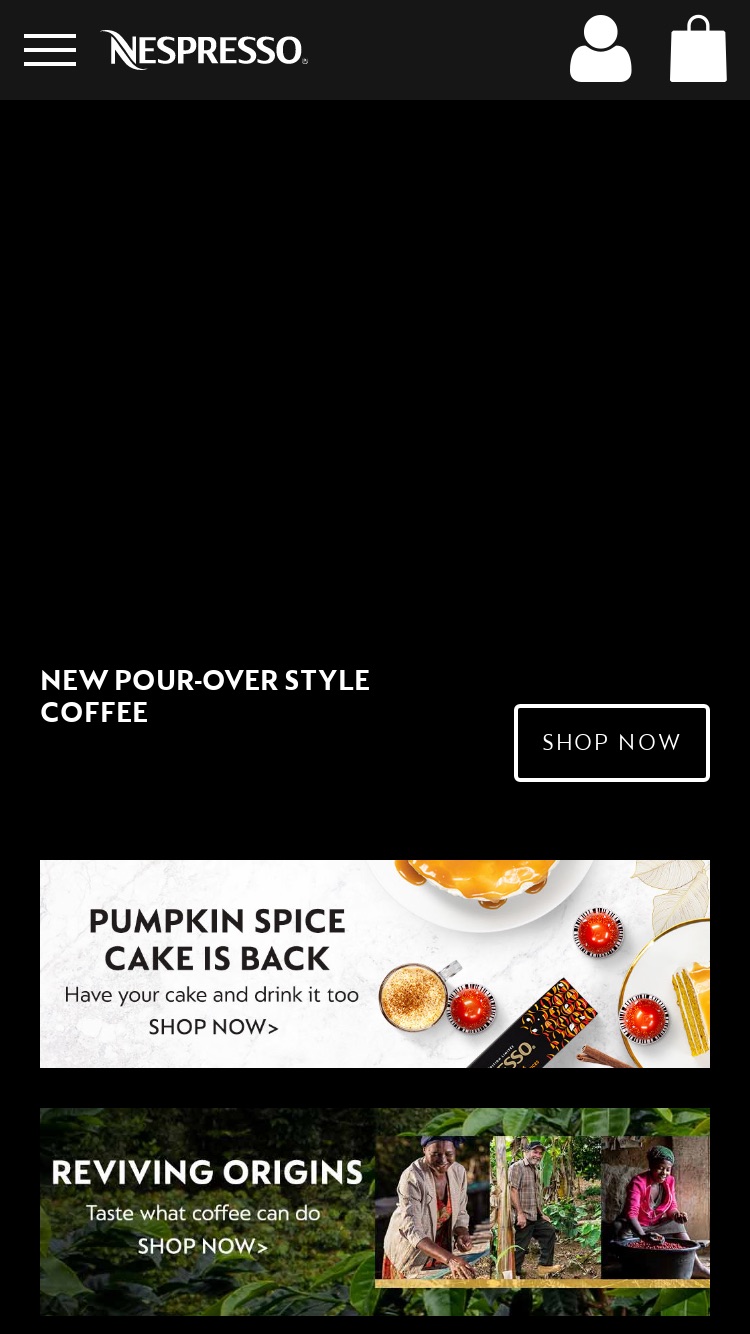Screen dimensions: 750x1334
Task: Tap 'Taste what coffee can do' text
Action: coord(203,1213)
